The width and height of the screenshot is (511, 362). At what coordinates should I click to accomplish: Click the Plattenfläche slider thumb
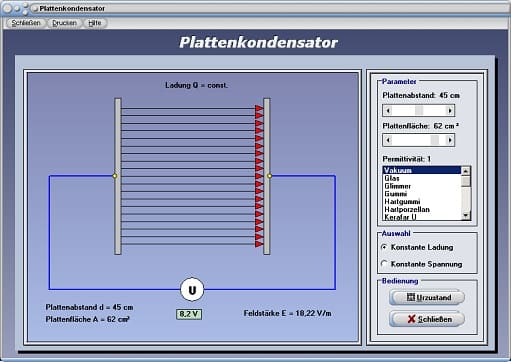point(435,140)
